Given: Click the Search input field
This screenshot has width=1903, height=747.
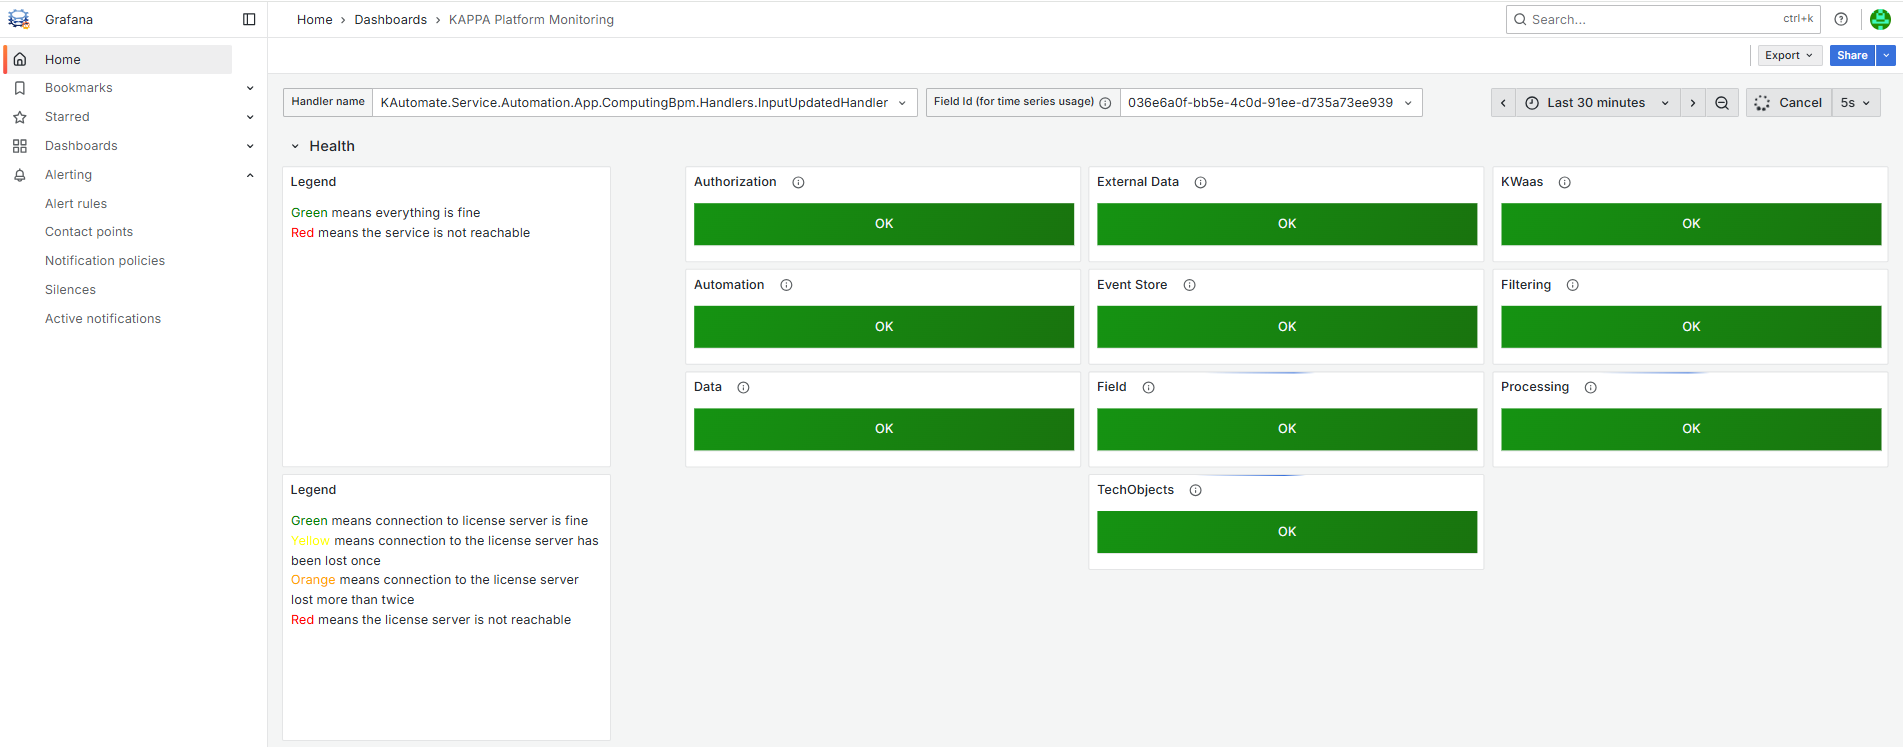Looking at the screenshot, I should [1650, 19].
